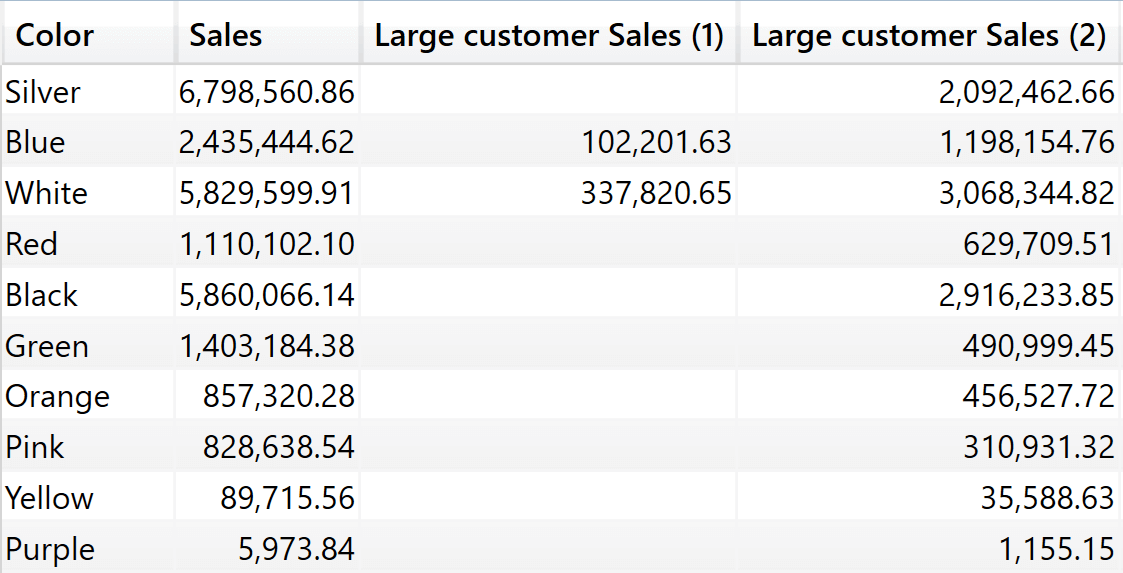Click the 2,092,462.66 Silver value

pyautogui.click(x=1026, y=92)
